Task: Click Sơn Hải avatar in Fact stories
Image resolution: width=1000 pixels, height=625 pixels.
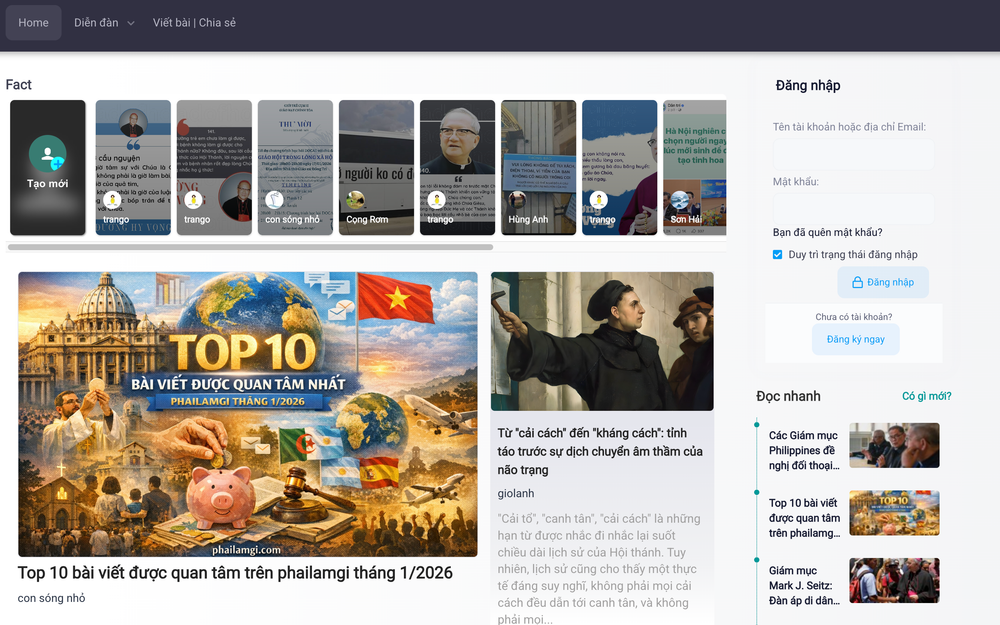Action: coord(679,200)
